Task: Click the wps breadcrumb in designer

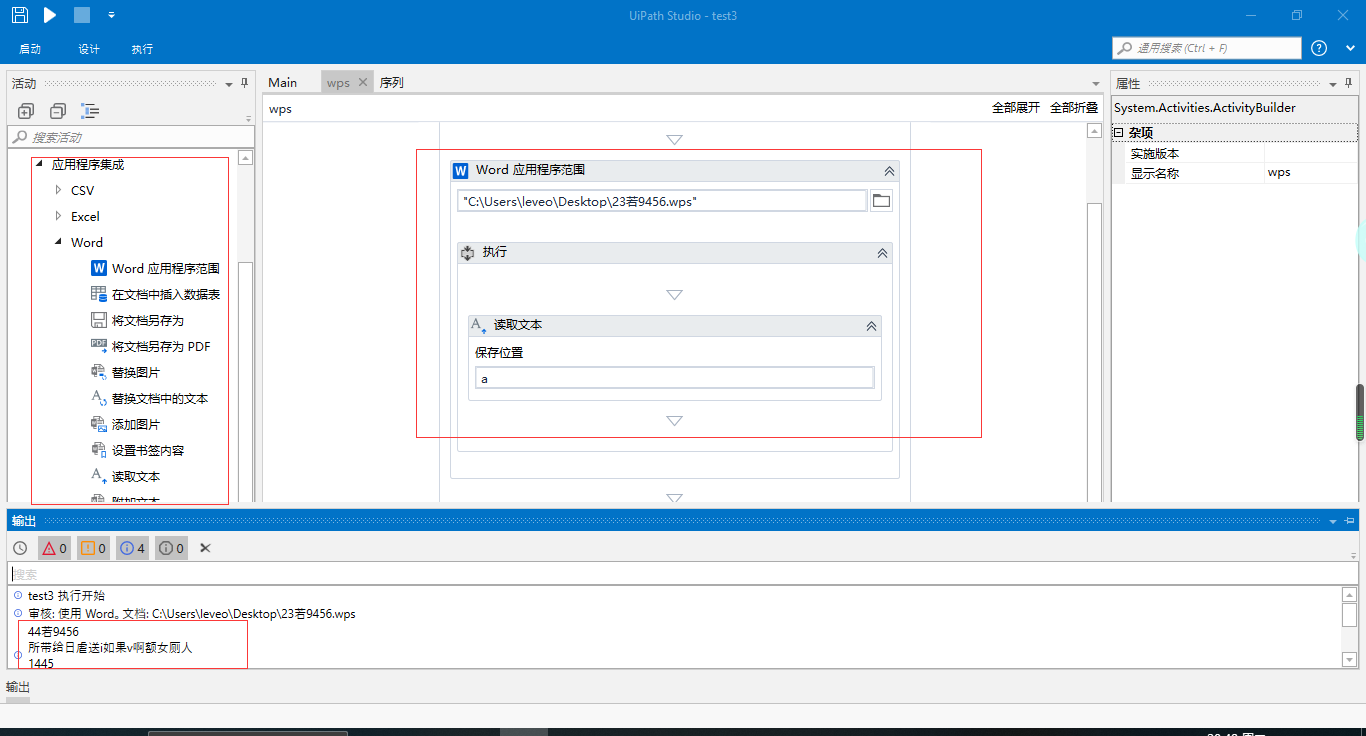Action: click(x=281, y=108)
